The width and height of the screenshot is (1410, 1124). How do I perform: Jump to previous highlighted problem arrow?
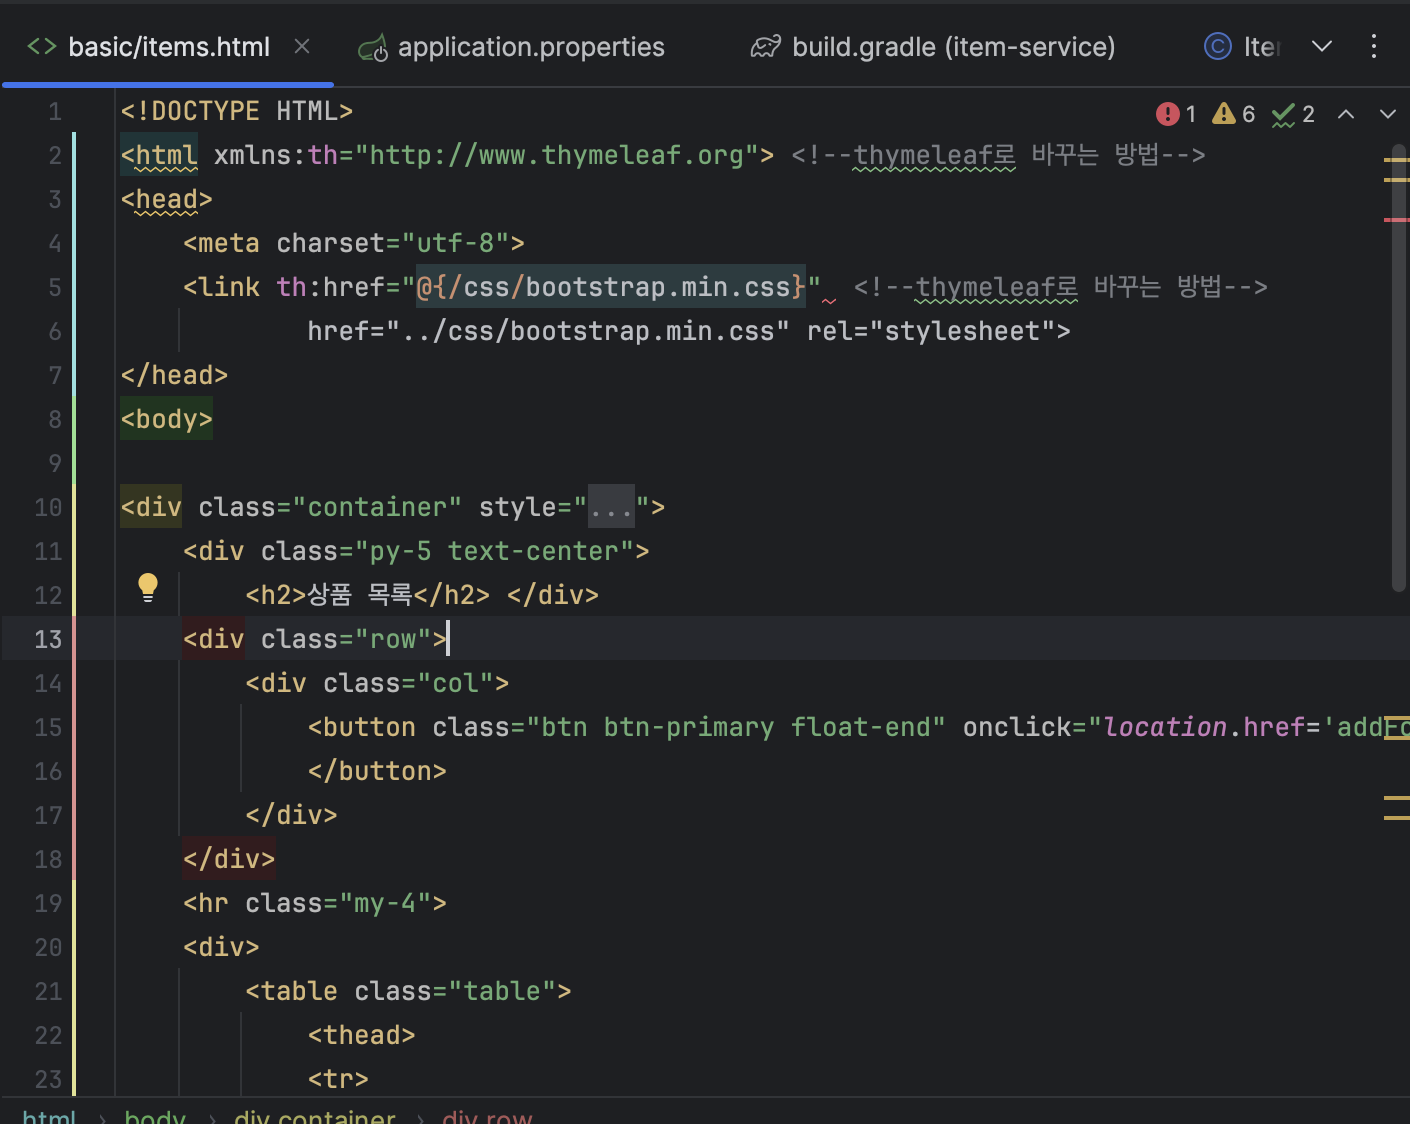point(1346,114)
